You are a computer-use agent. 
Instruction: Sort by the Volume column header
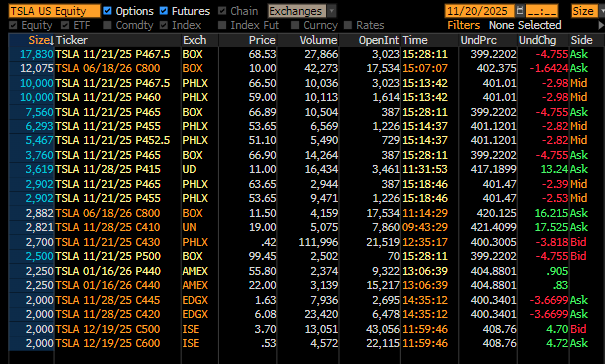click(308, 40)
